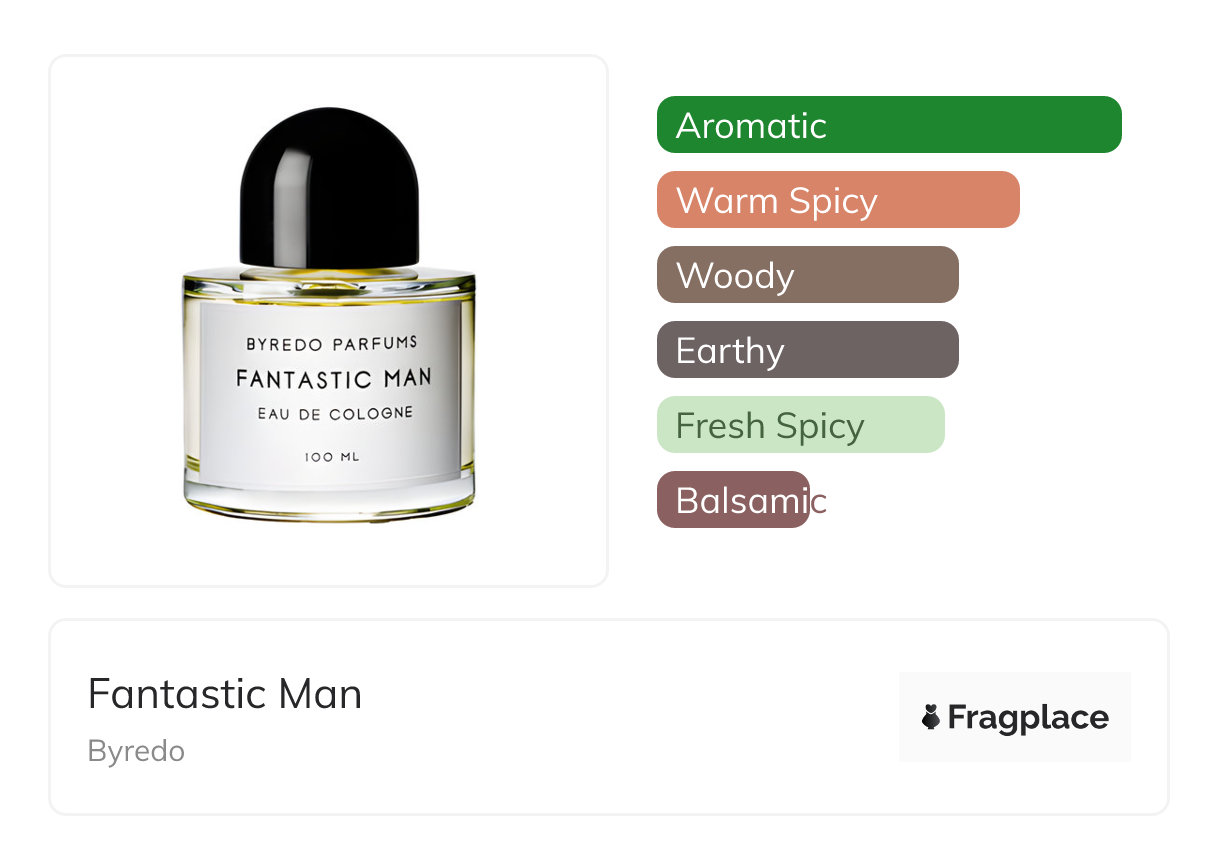
Task: Click the Eau de Cologne label text
Action: [x=334, y=413]
